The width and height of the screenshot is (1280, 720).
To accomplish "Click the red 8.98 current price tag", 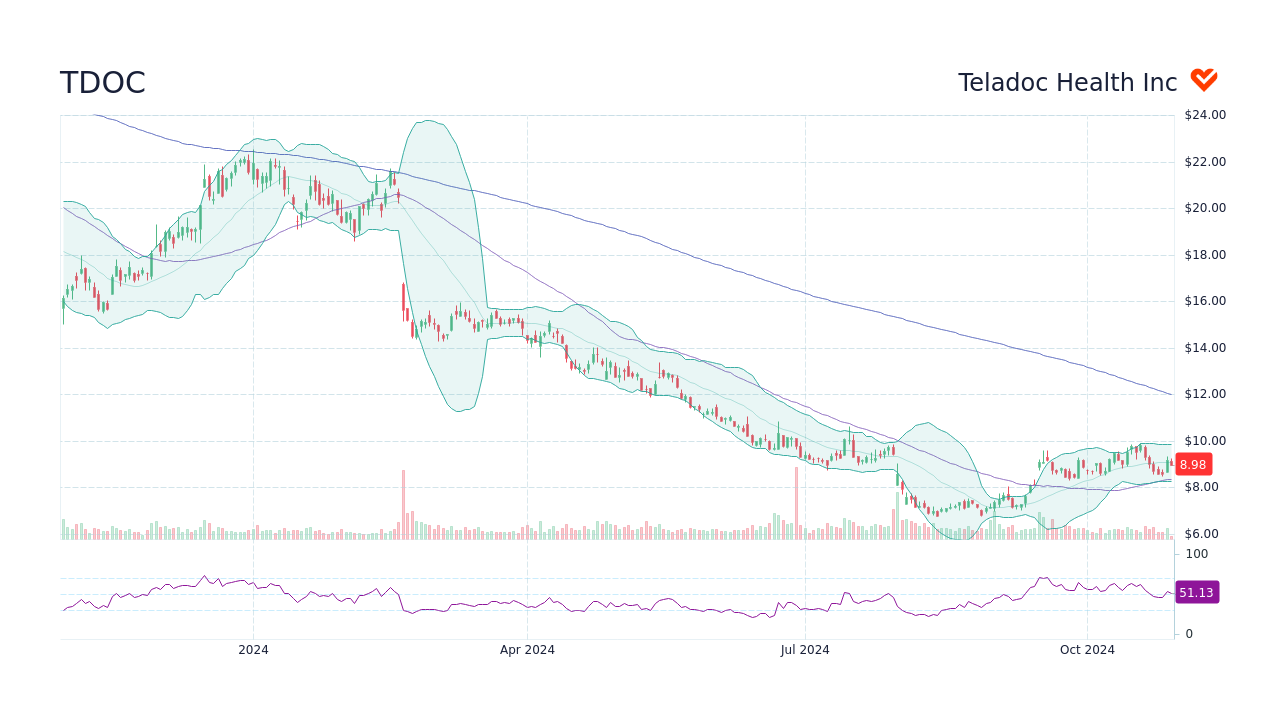I will (1193, 464).
